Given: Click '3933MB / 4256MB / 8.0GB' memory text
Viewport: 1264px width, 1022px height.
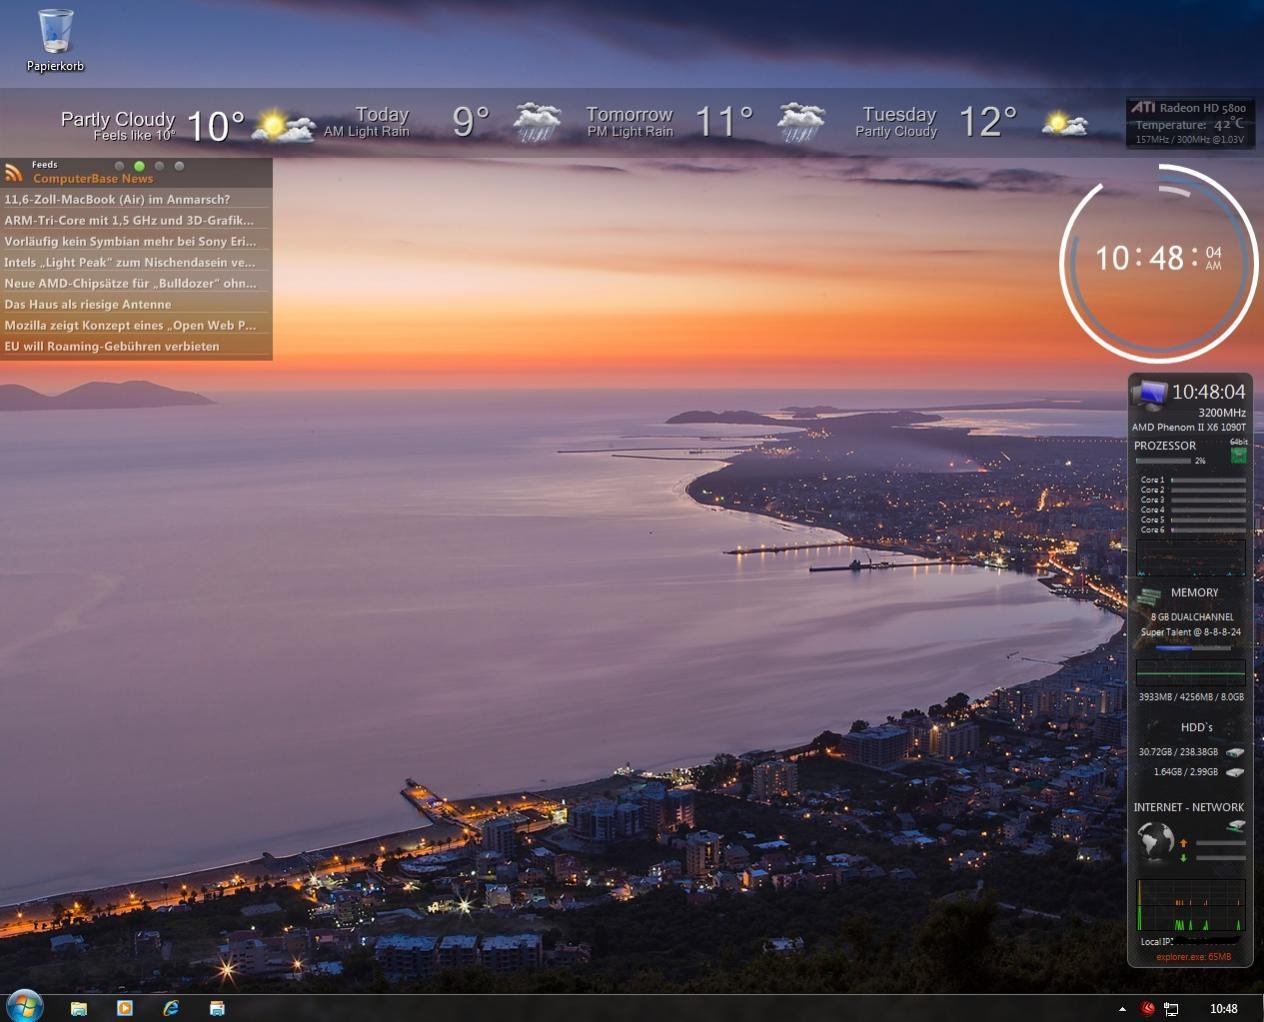Looking at the screenshot, I should click(x=1191, y=697).
